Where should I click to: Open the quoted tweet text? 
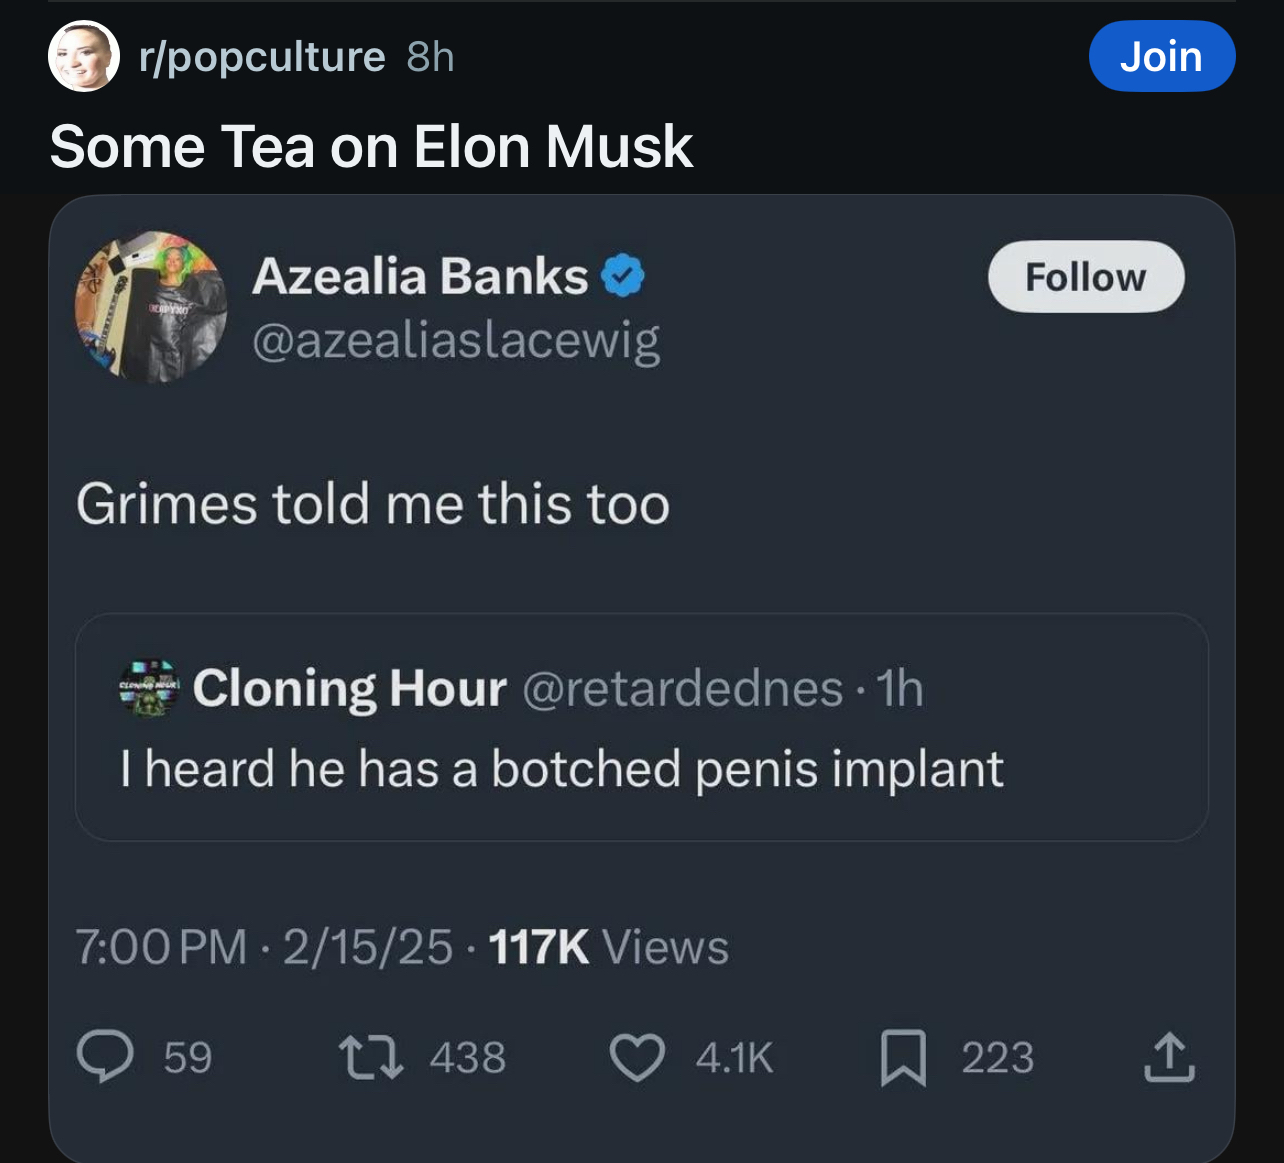pos(561,769)
